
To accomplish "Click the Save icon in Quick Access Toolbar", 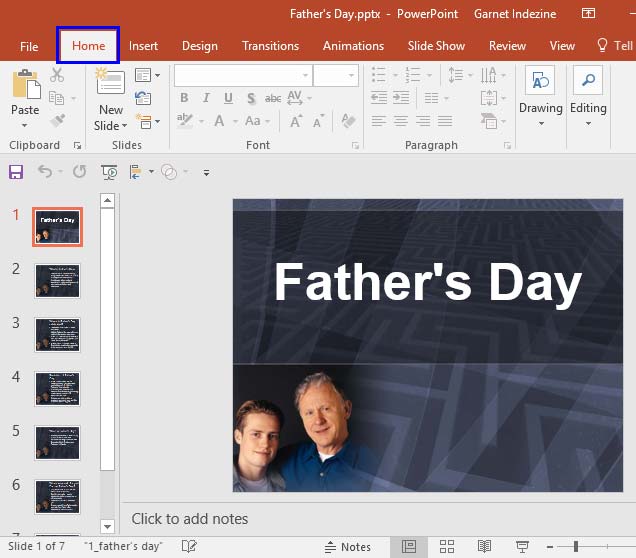I will [16, 172].
